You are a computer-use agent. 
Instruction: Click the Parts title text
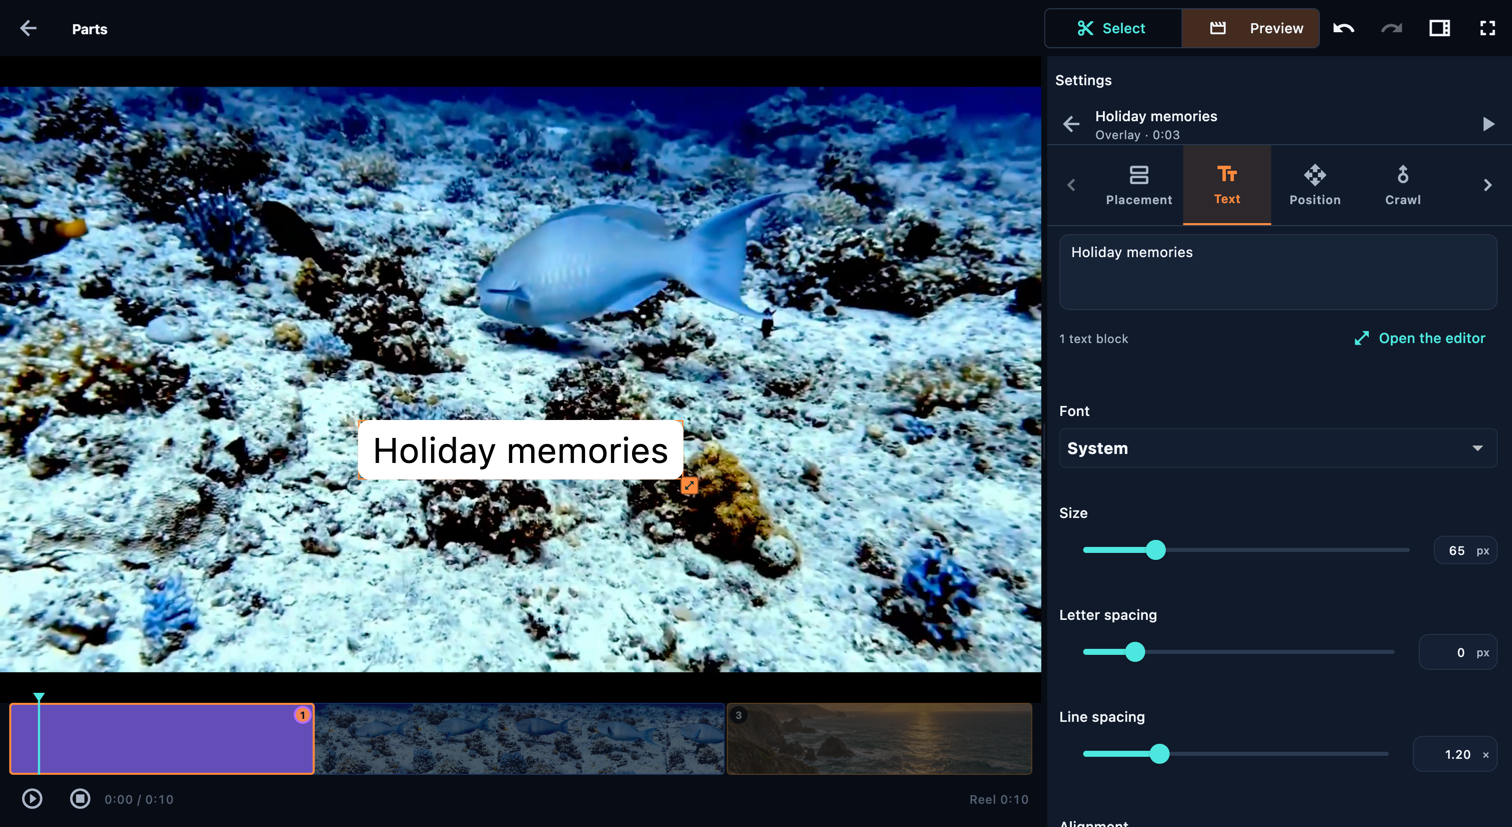(x=90, y=29)
